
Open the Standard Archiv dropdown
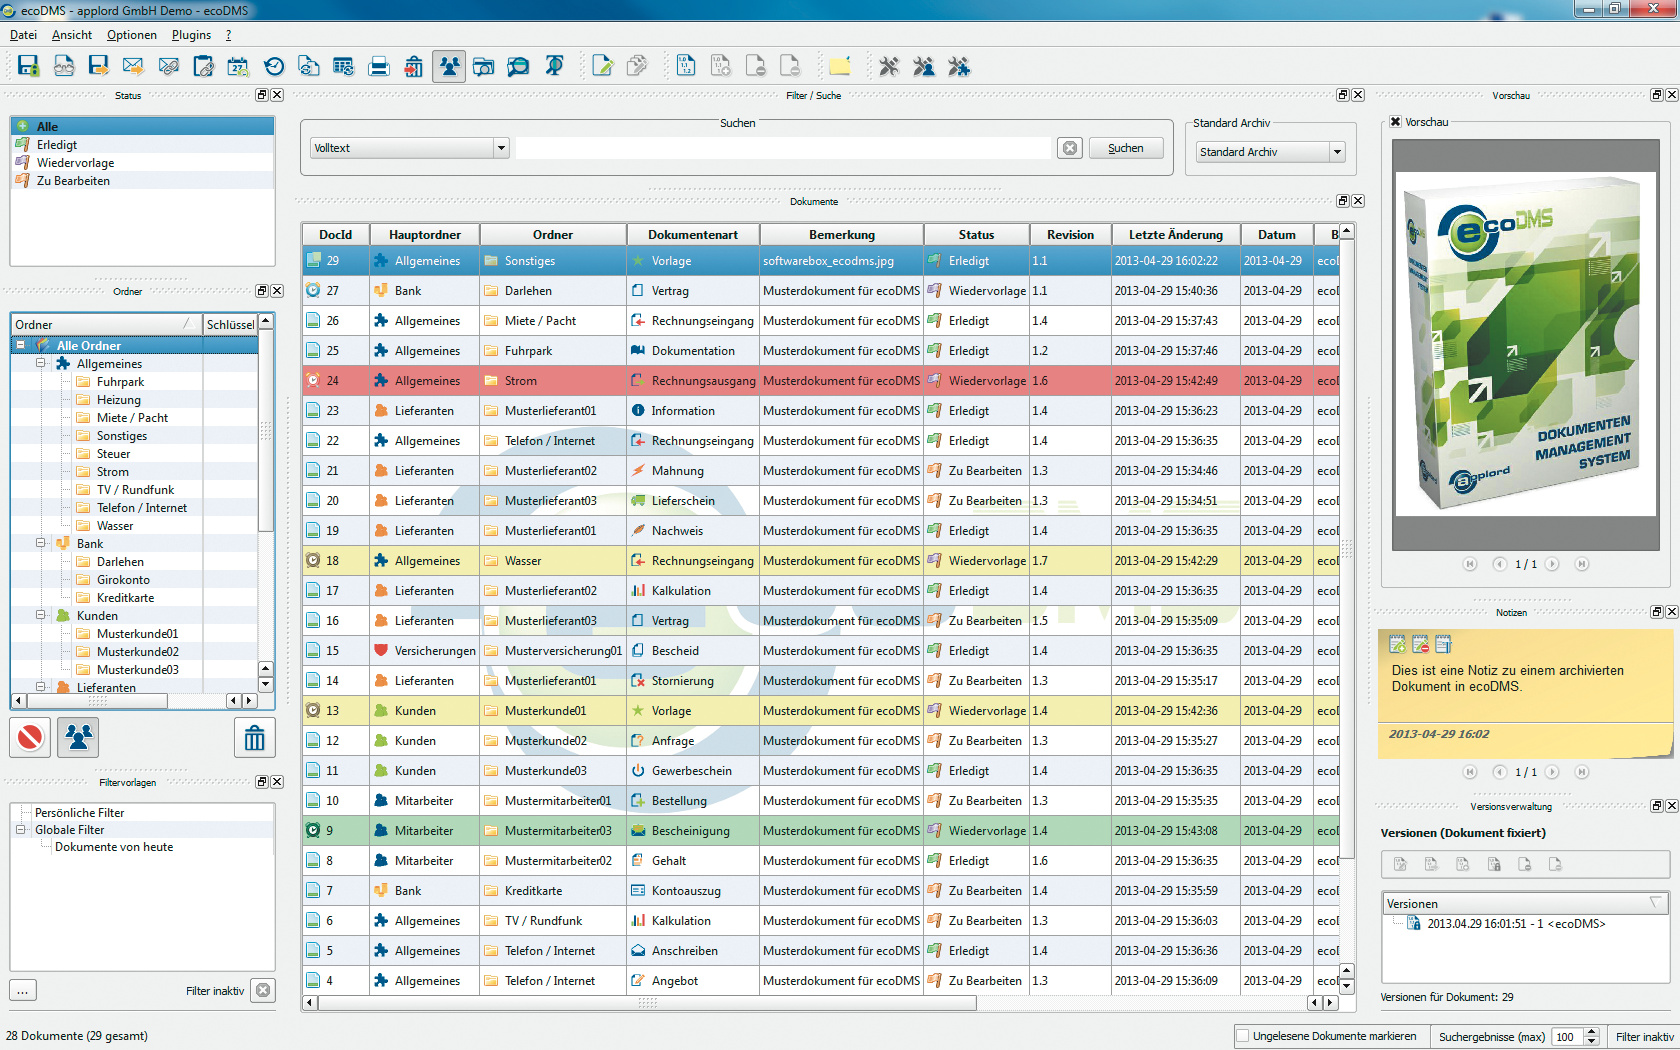[1270, 152]
